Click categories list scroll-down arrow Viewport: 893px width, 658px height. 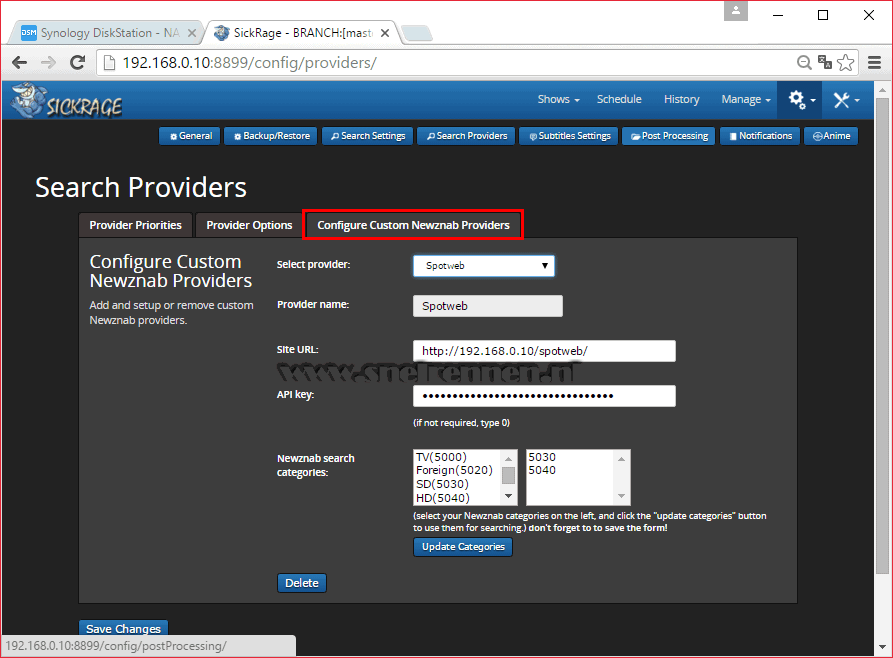point(509,497)
